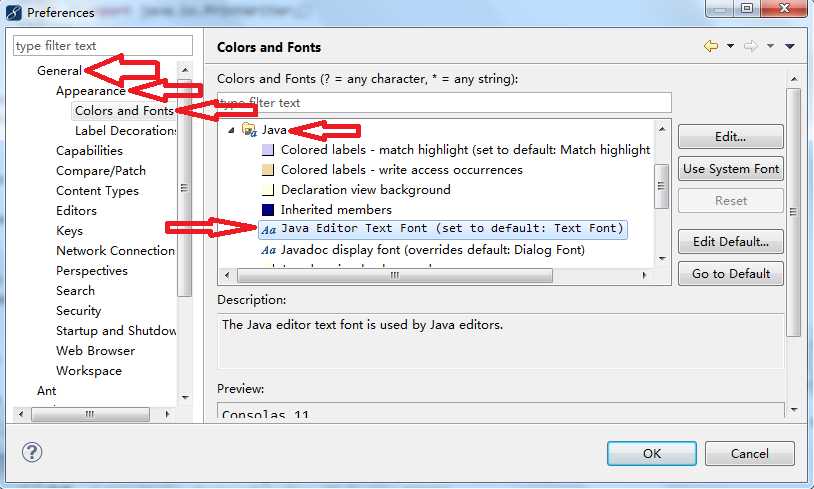Click font icon of Javadoc display font
This screenshot has width=814, height=489.
(268, 250)
